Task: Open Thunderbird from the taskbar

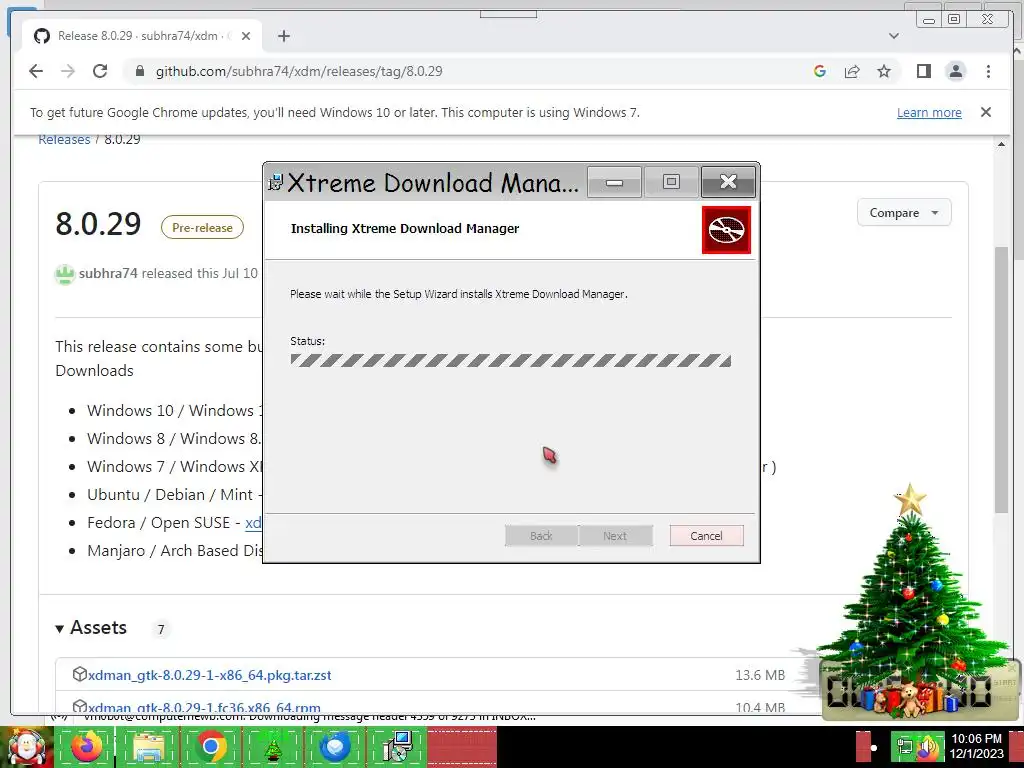Action: (x=334, y=747)
